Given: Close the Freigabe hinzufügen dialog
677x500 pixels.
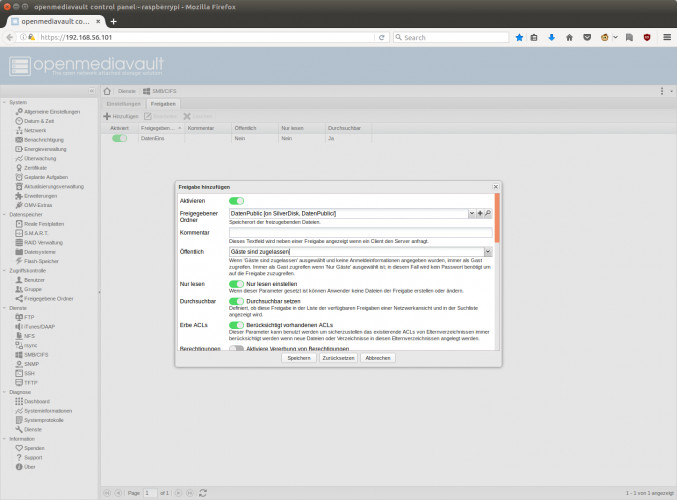Looking at the screenshot, I should pyautogui.click(x=496, y=187).
